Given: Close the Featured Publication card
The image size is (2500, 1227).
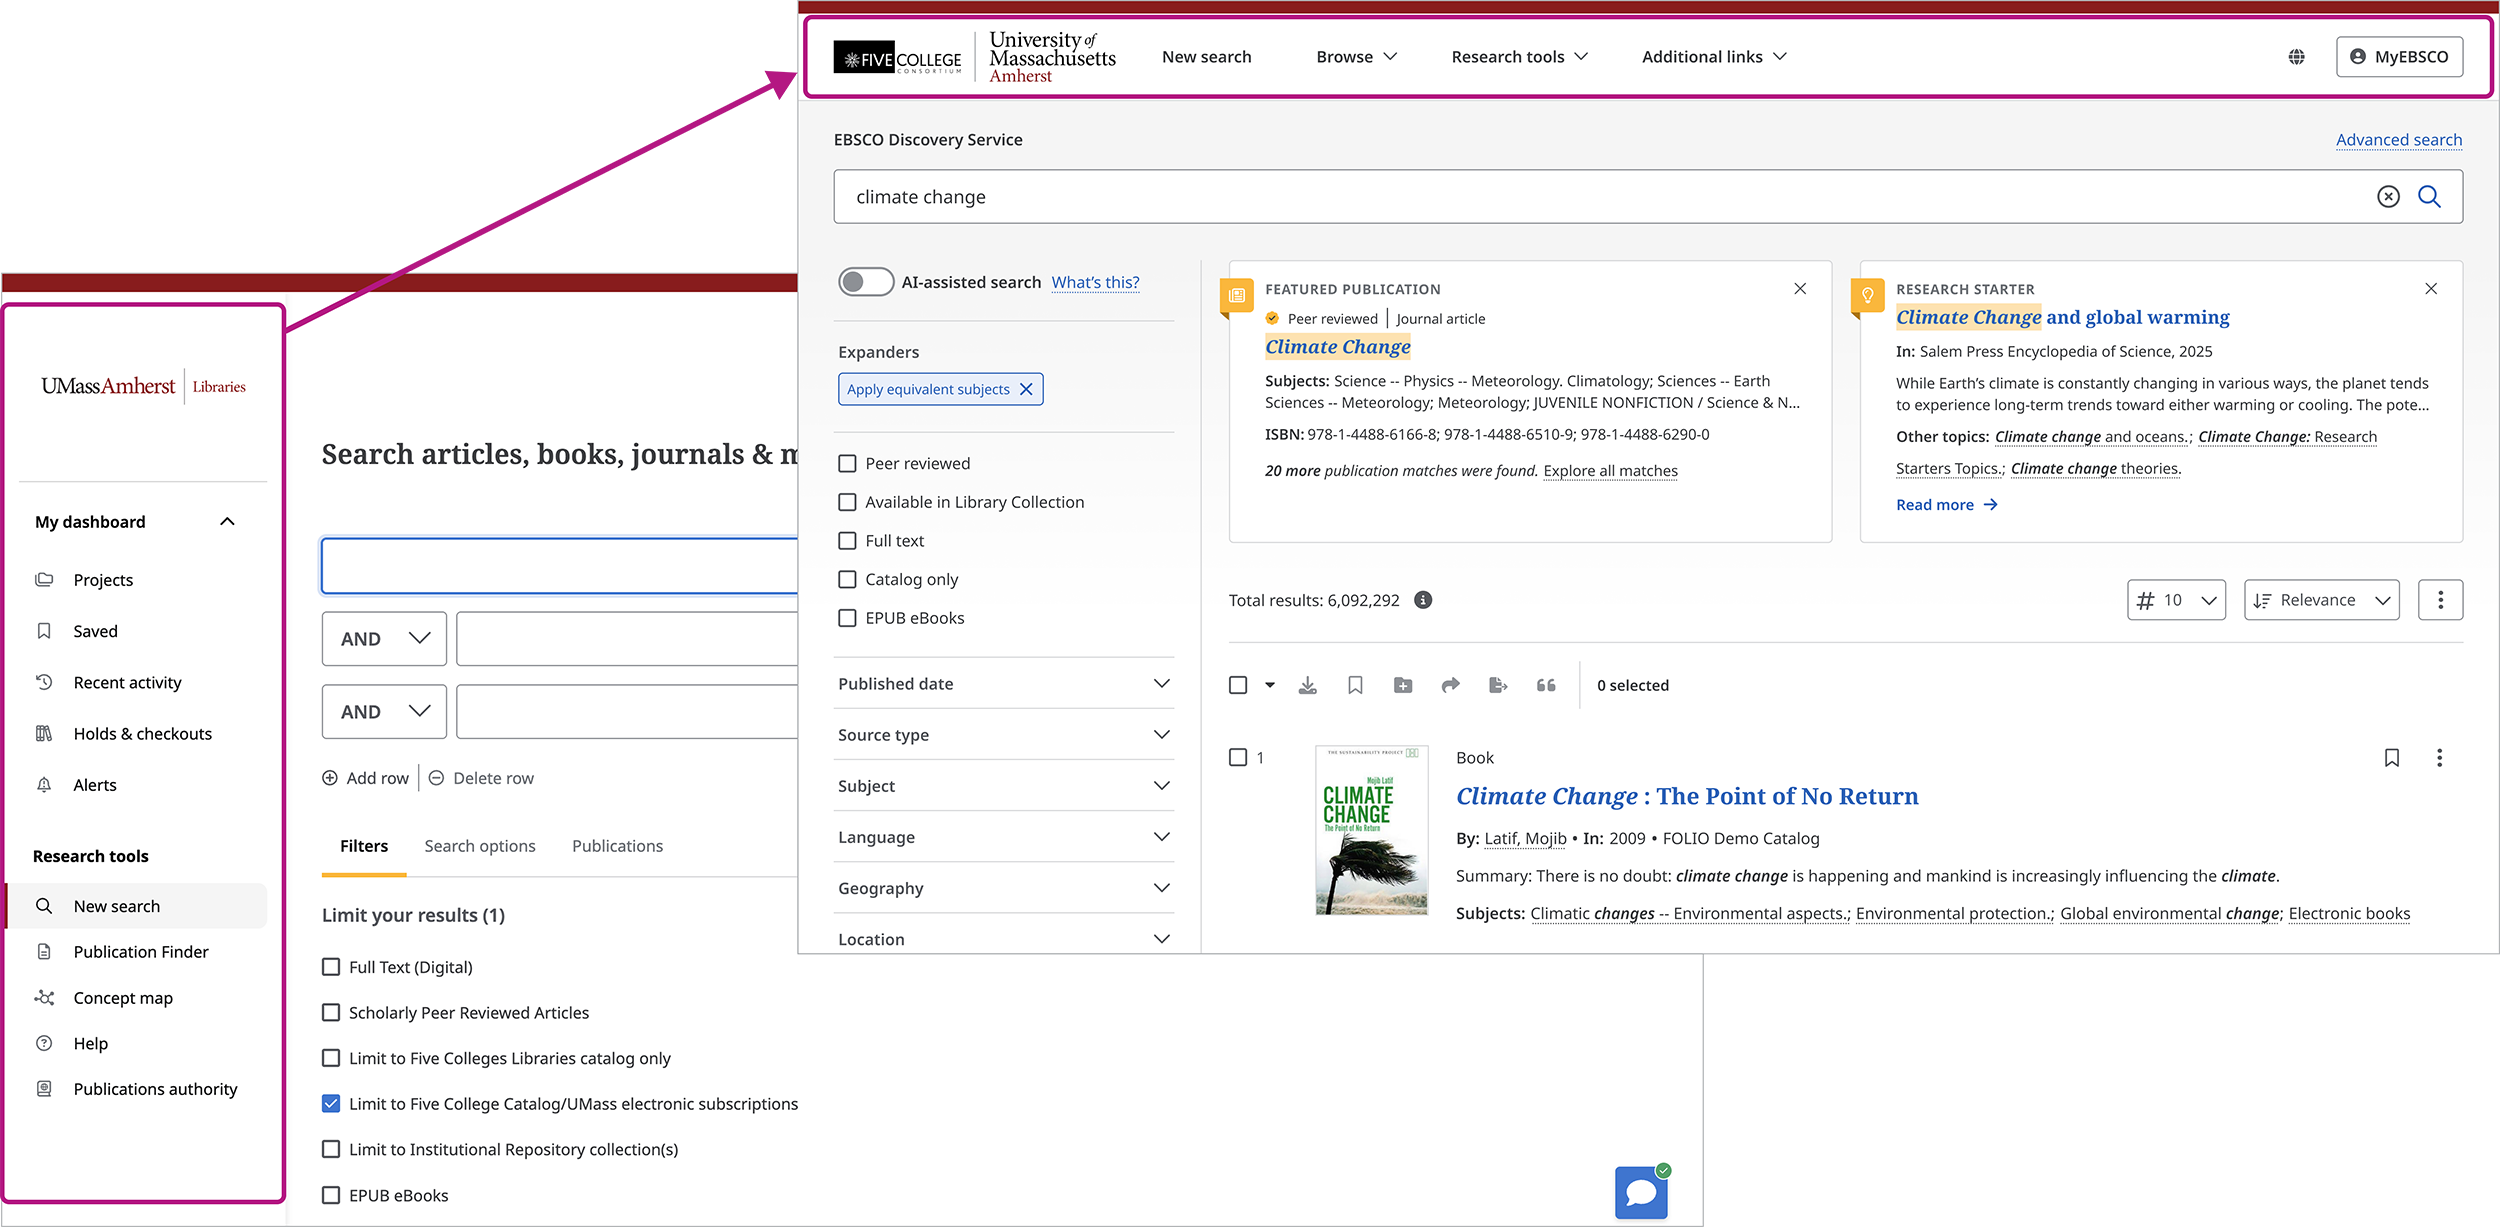Looking at the screenshot, I should pyautogui.click(x=1800, y=289).
